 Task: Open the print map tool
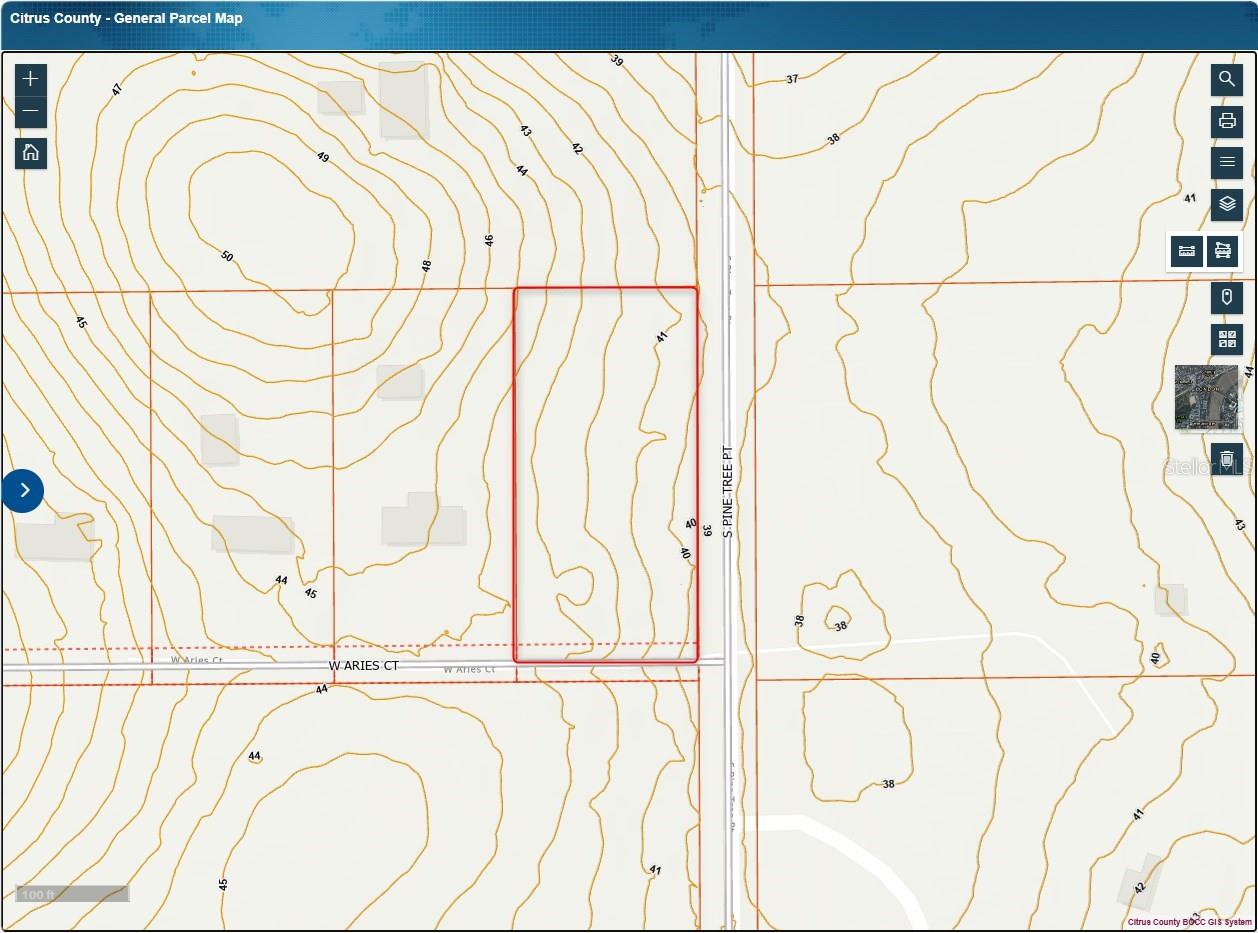(1227, 121)
